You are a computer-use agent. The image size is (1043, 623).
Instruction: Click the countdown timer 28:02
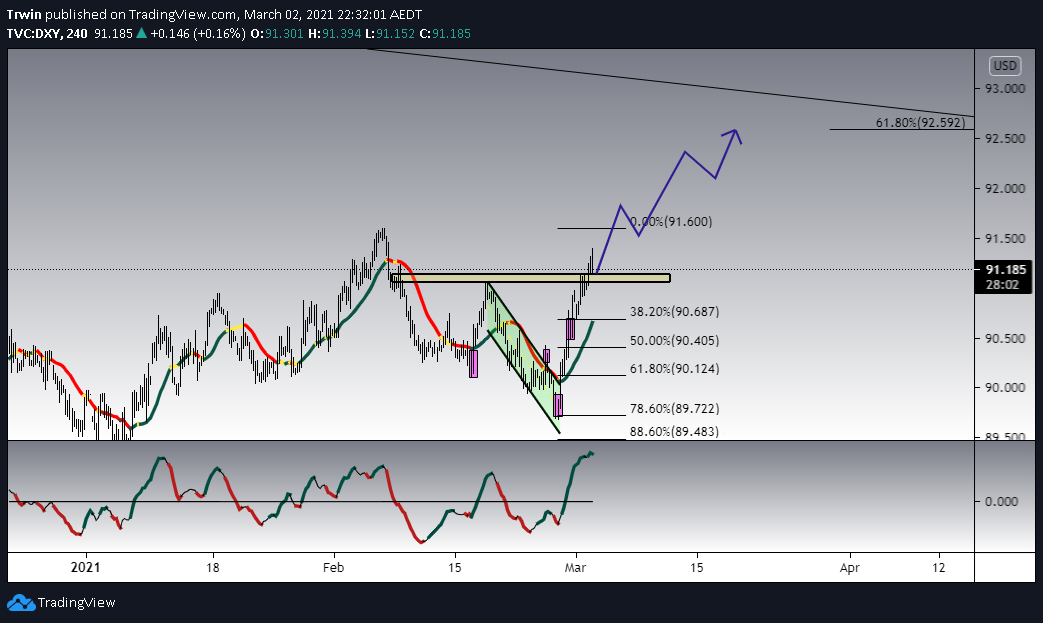click(x=1002, y=285)
